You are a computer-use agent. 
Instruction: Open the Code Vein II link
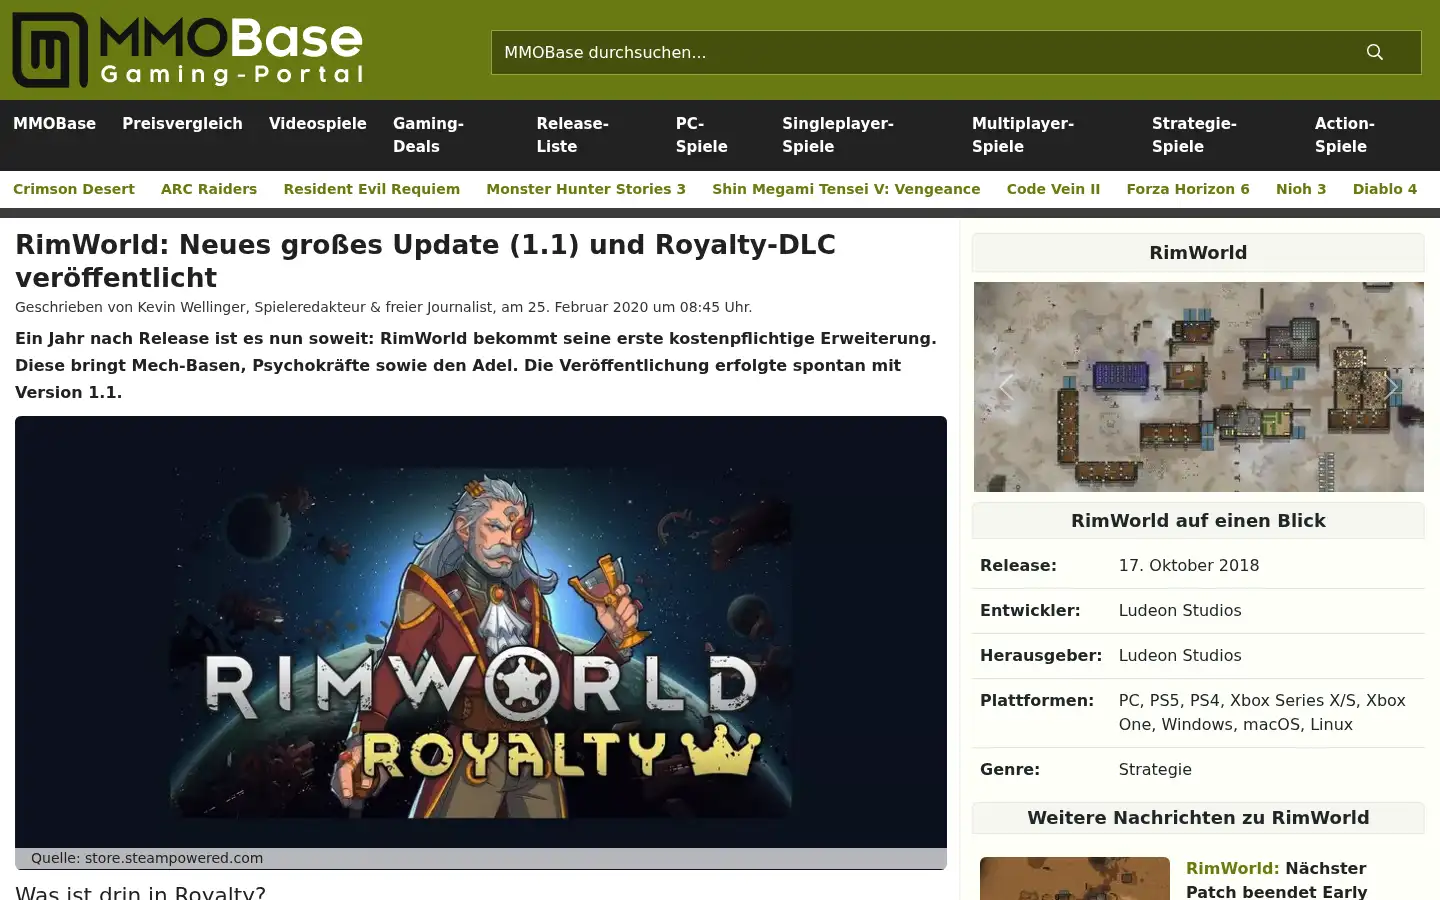pyautogui.click(x=1053, y=189)
